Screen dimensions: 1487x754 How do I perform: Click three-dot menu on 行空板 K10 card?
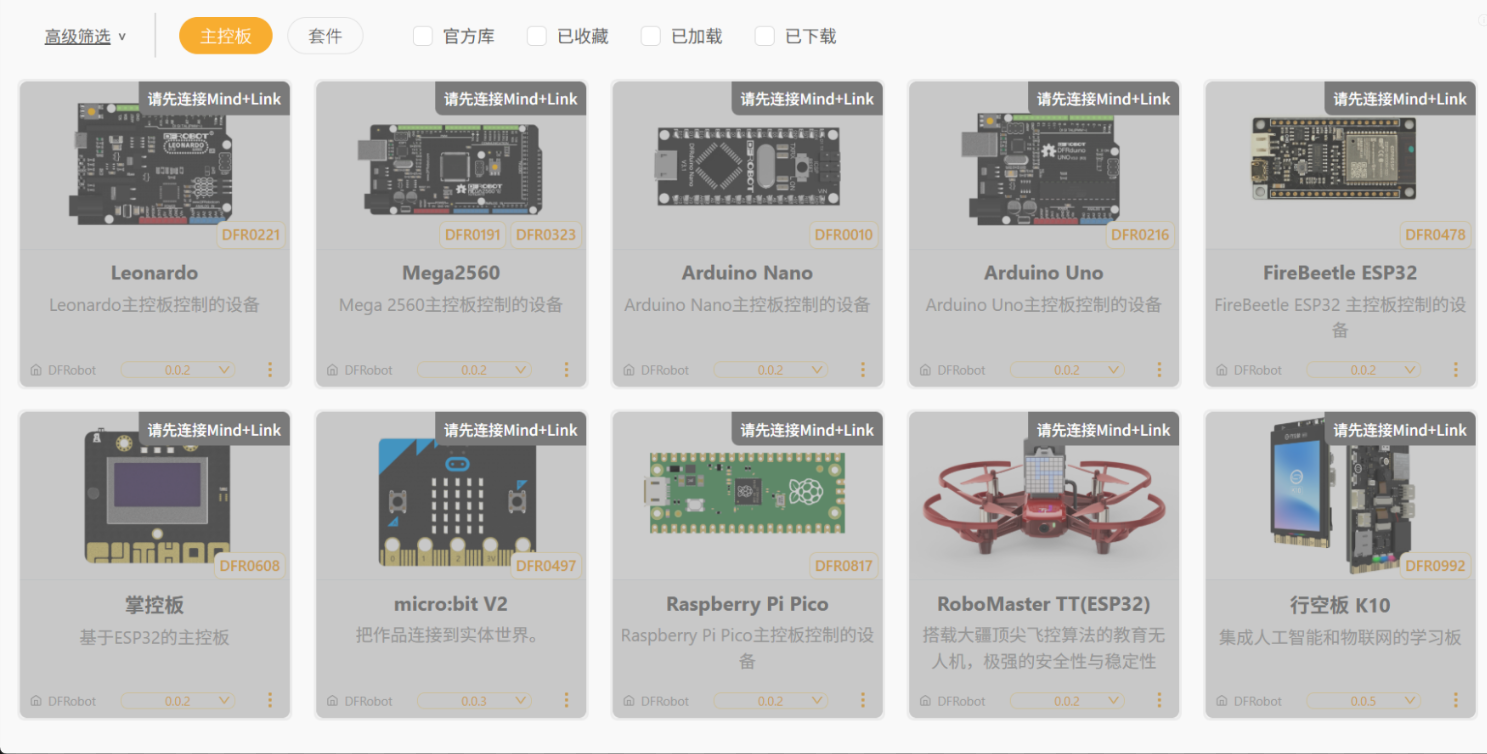tap(1456, 701)
